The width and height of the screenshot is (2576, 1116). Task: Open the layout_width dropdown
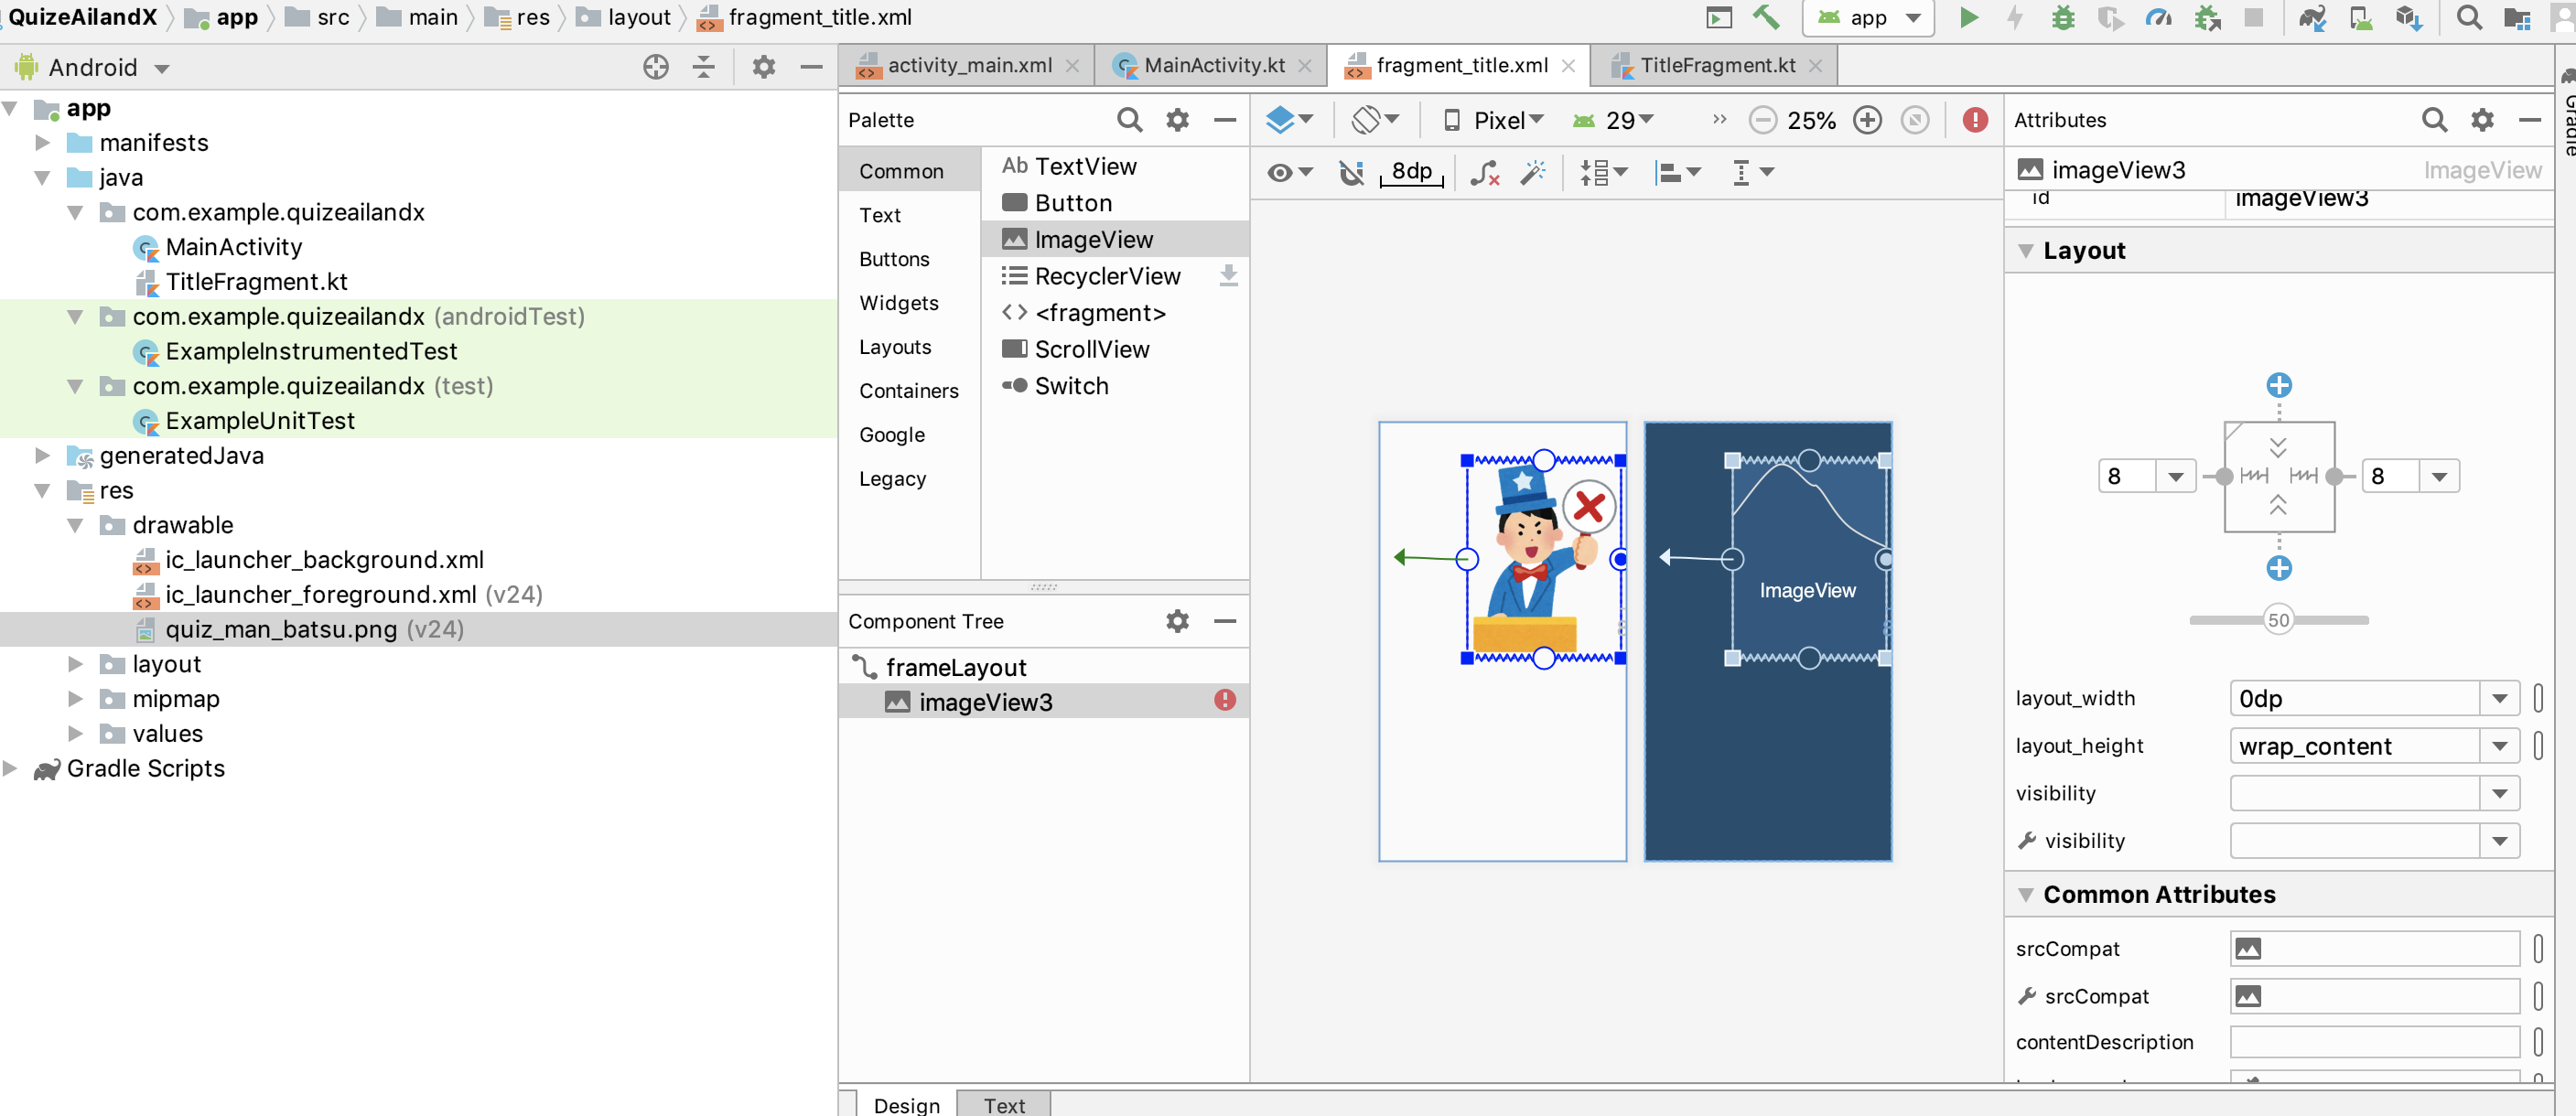pyautogui.click(x=2498, y=698)
